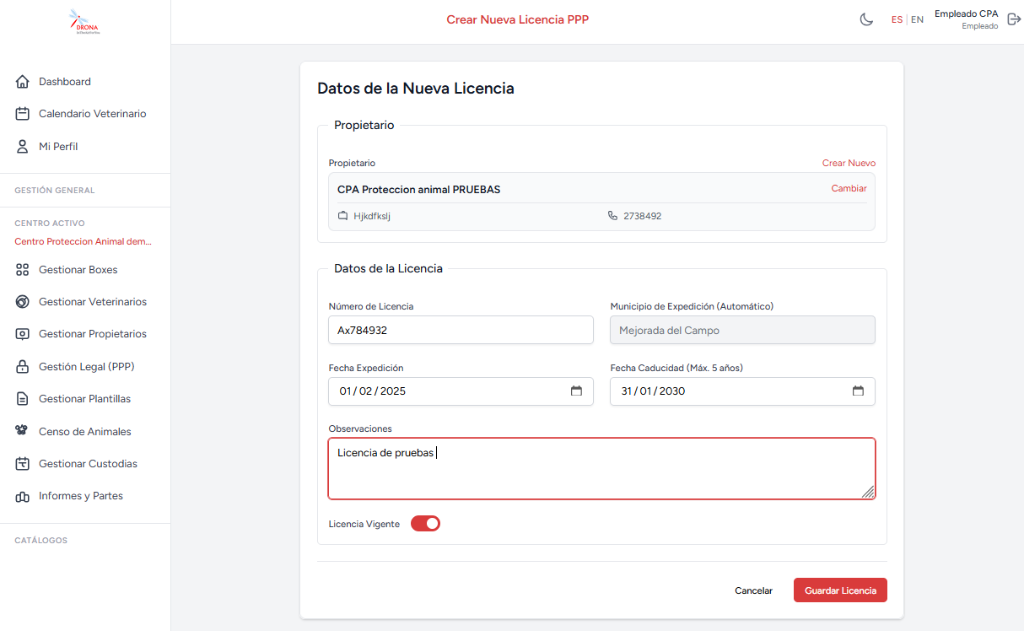The image size is (1024, 631).
Task: Open calendar picker for Fecha Caducidad
Action: [x=858, y=391]
